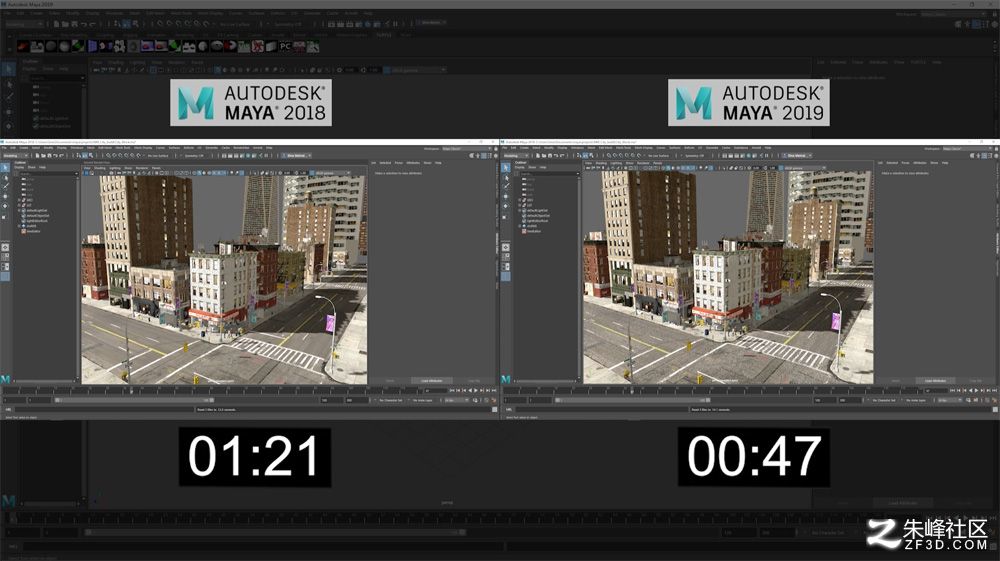Toggle highlighted Attribute Editor icon in Maya 2018 status line

click(483, 156)
